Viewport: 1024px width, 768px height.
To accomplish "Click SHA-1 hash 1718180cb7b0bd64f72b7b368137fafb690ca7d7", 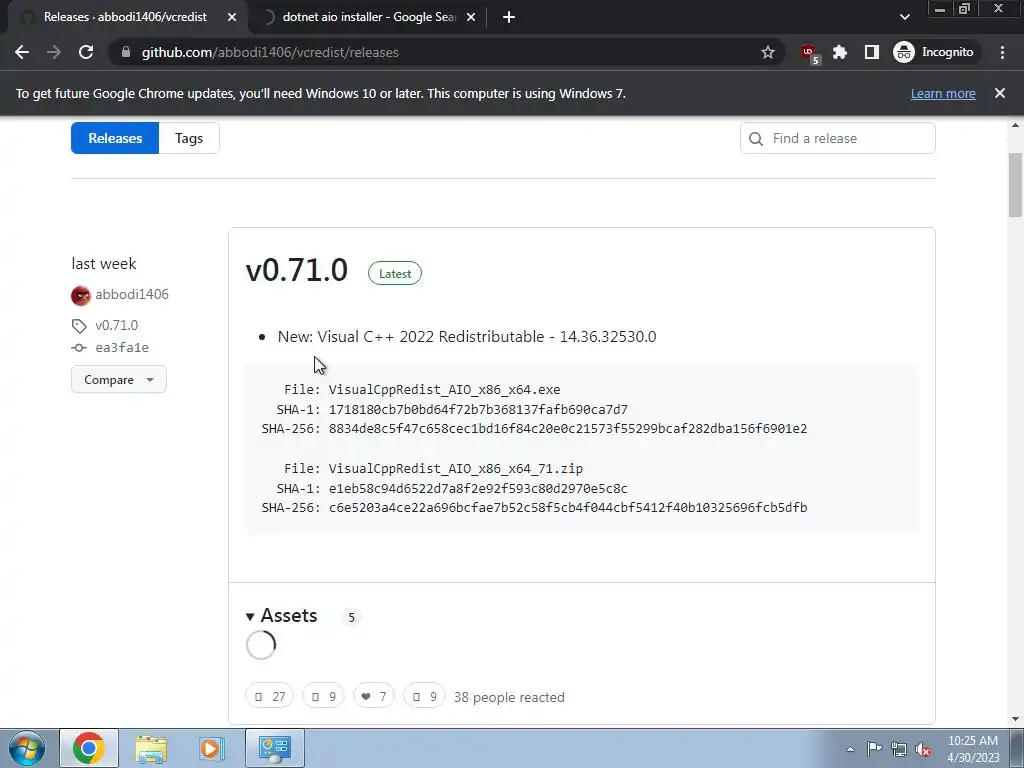I will [x=478, y=409].
